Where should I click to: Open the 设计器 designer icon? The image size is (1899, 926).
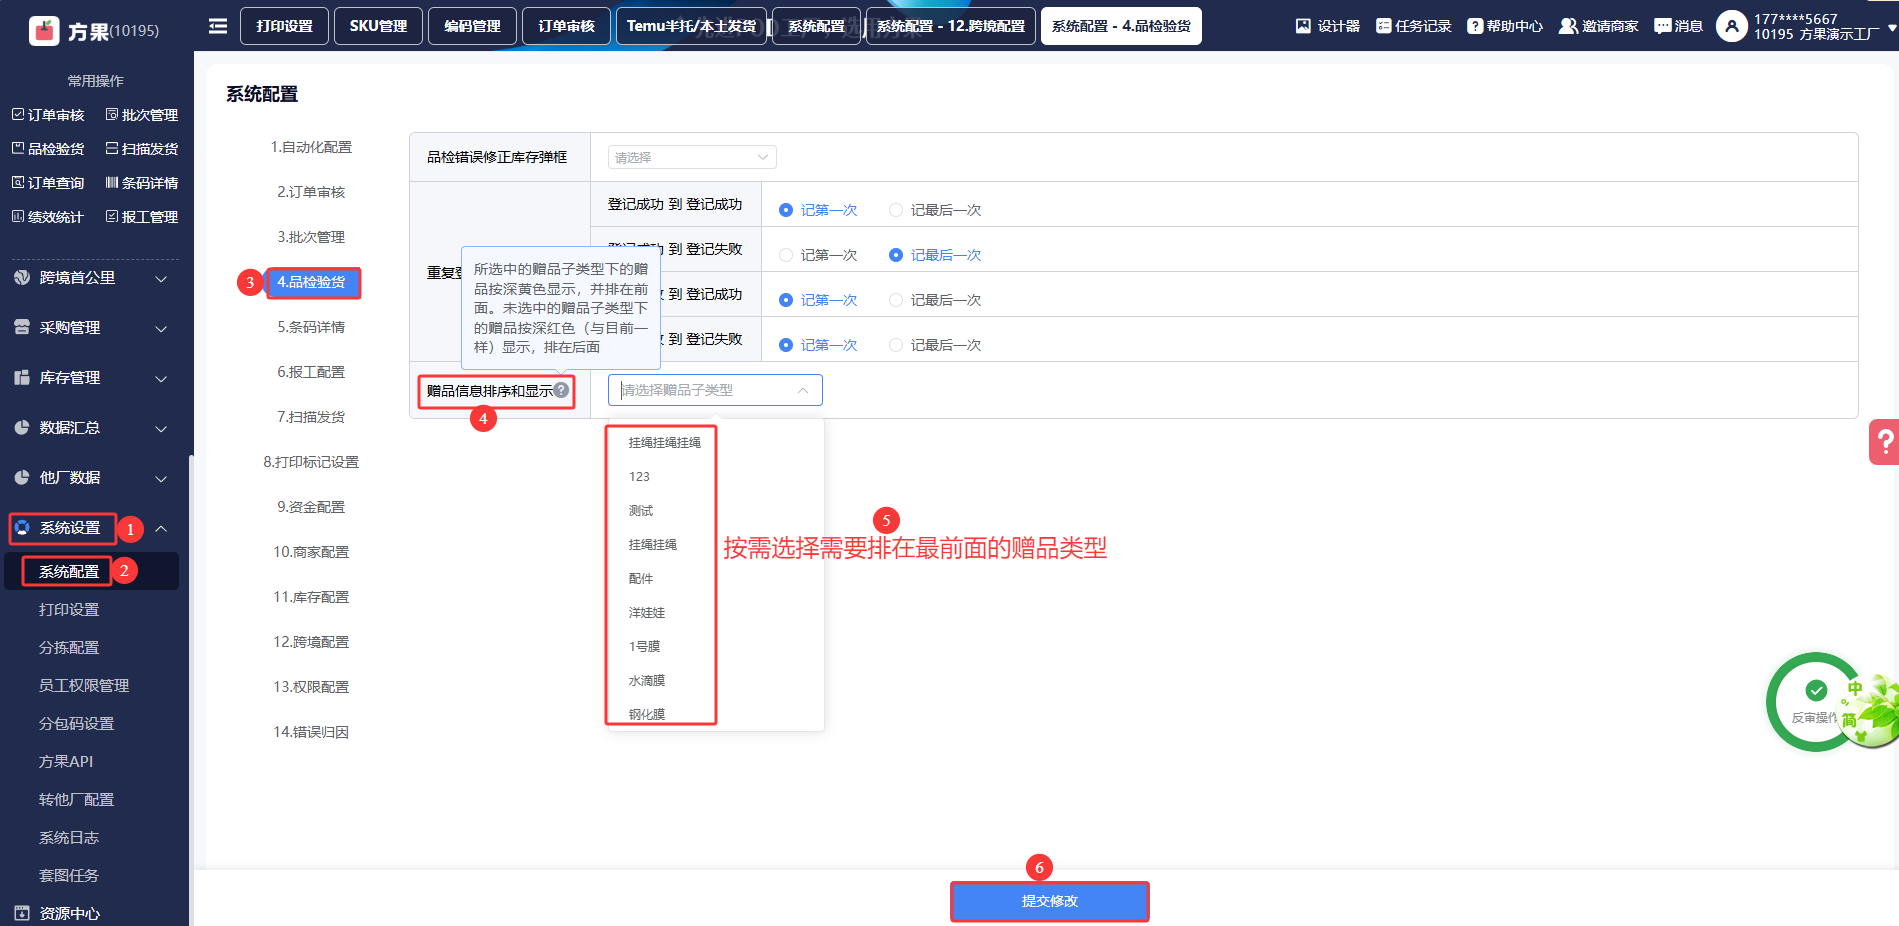click(1303, 26)
